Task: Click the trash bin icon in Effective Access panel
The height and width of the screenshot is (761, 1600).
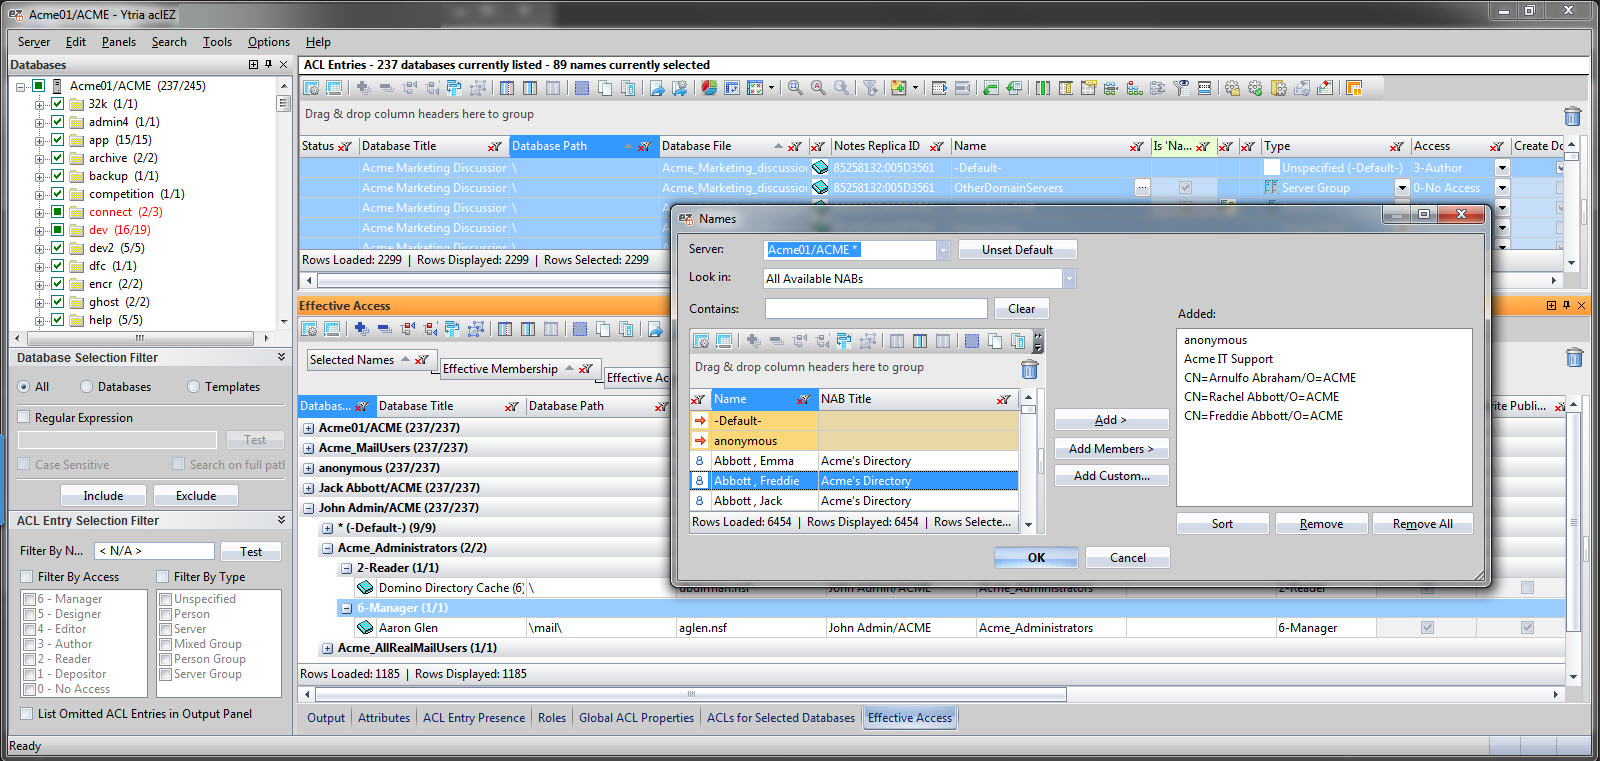Action: [1574, 357]
